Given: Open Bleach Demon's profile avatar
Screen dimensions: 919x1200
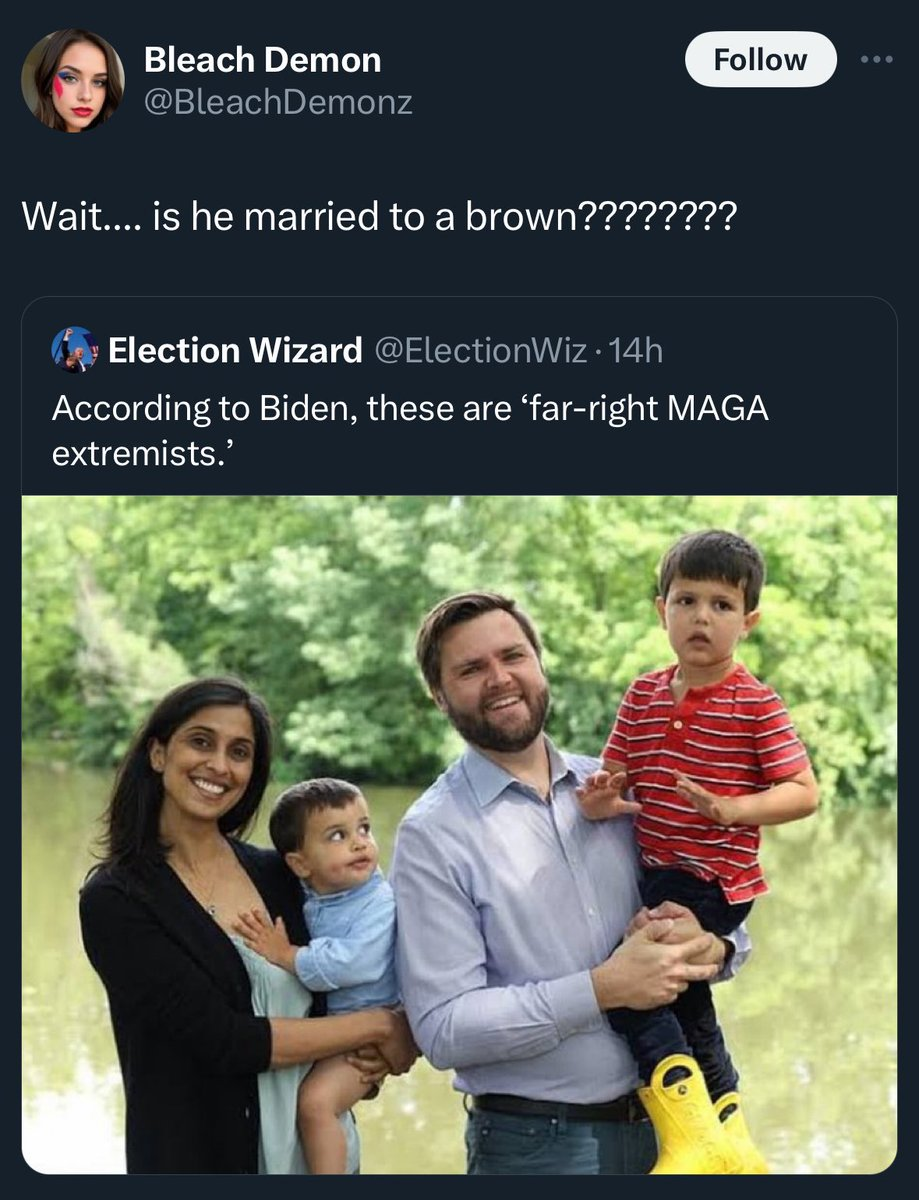Looking at the screenshot, I should click(x=73, y=80).
